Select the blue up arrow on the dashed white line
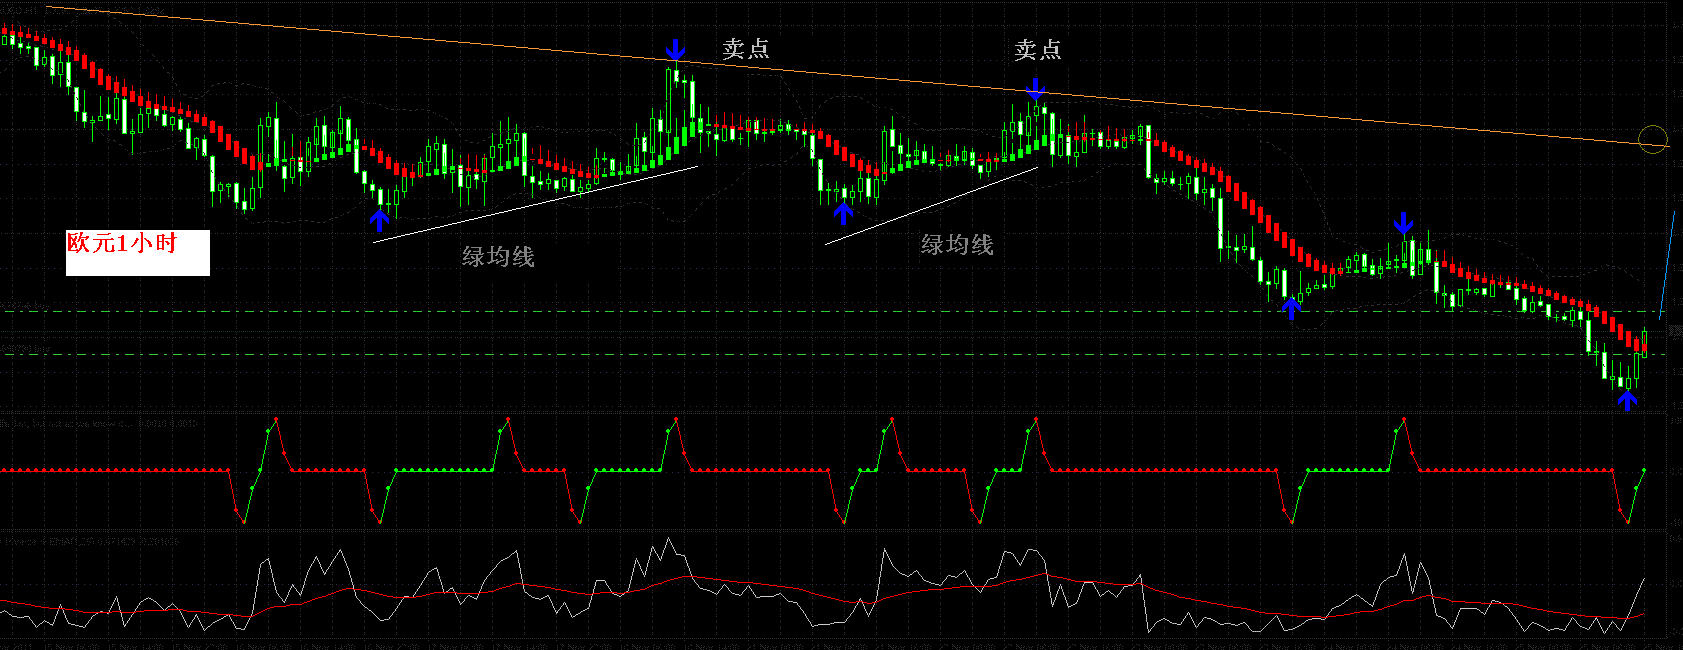 click(1291, 308)
